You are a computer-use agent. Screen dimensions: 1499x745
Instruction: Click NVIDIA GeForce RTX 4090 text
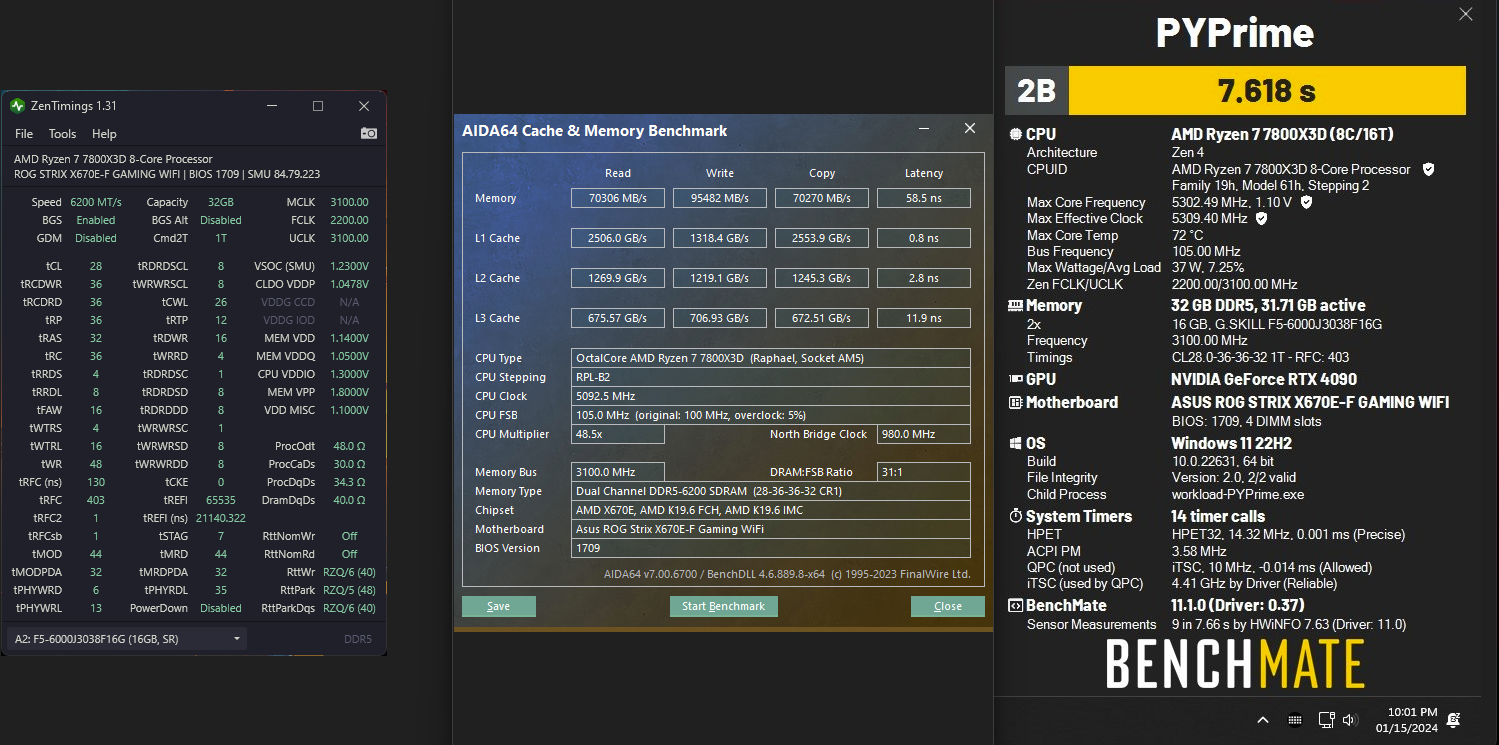pyautogui.click(x=1264, y=379)
